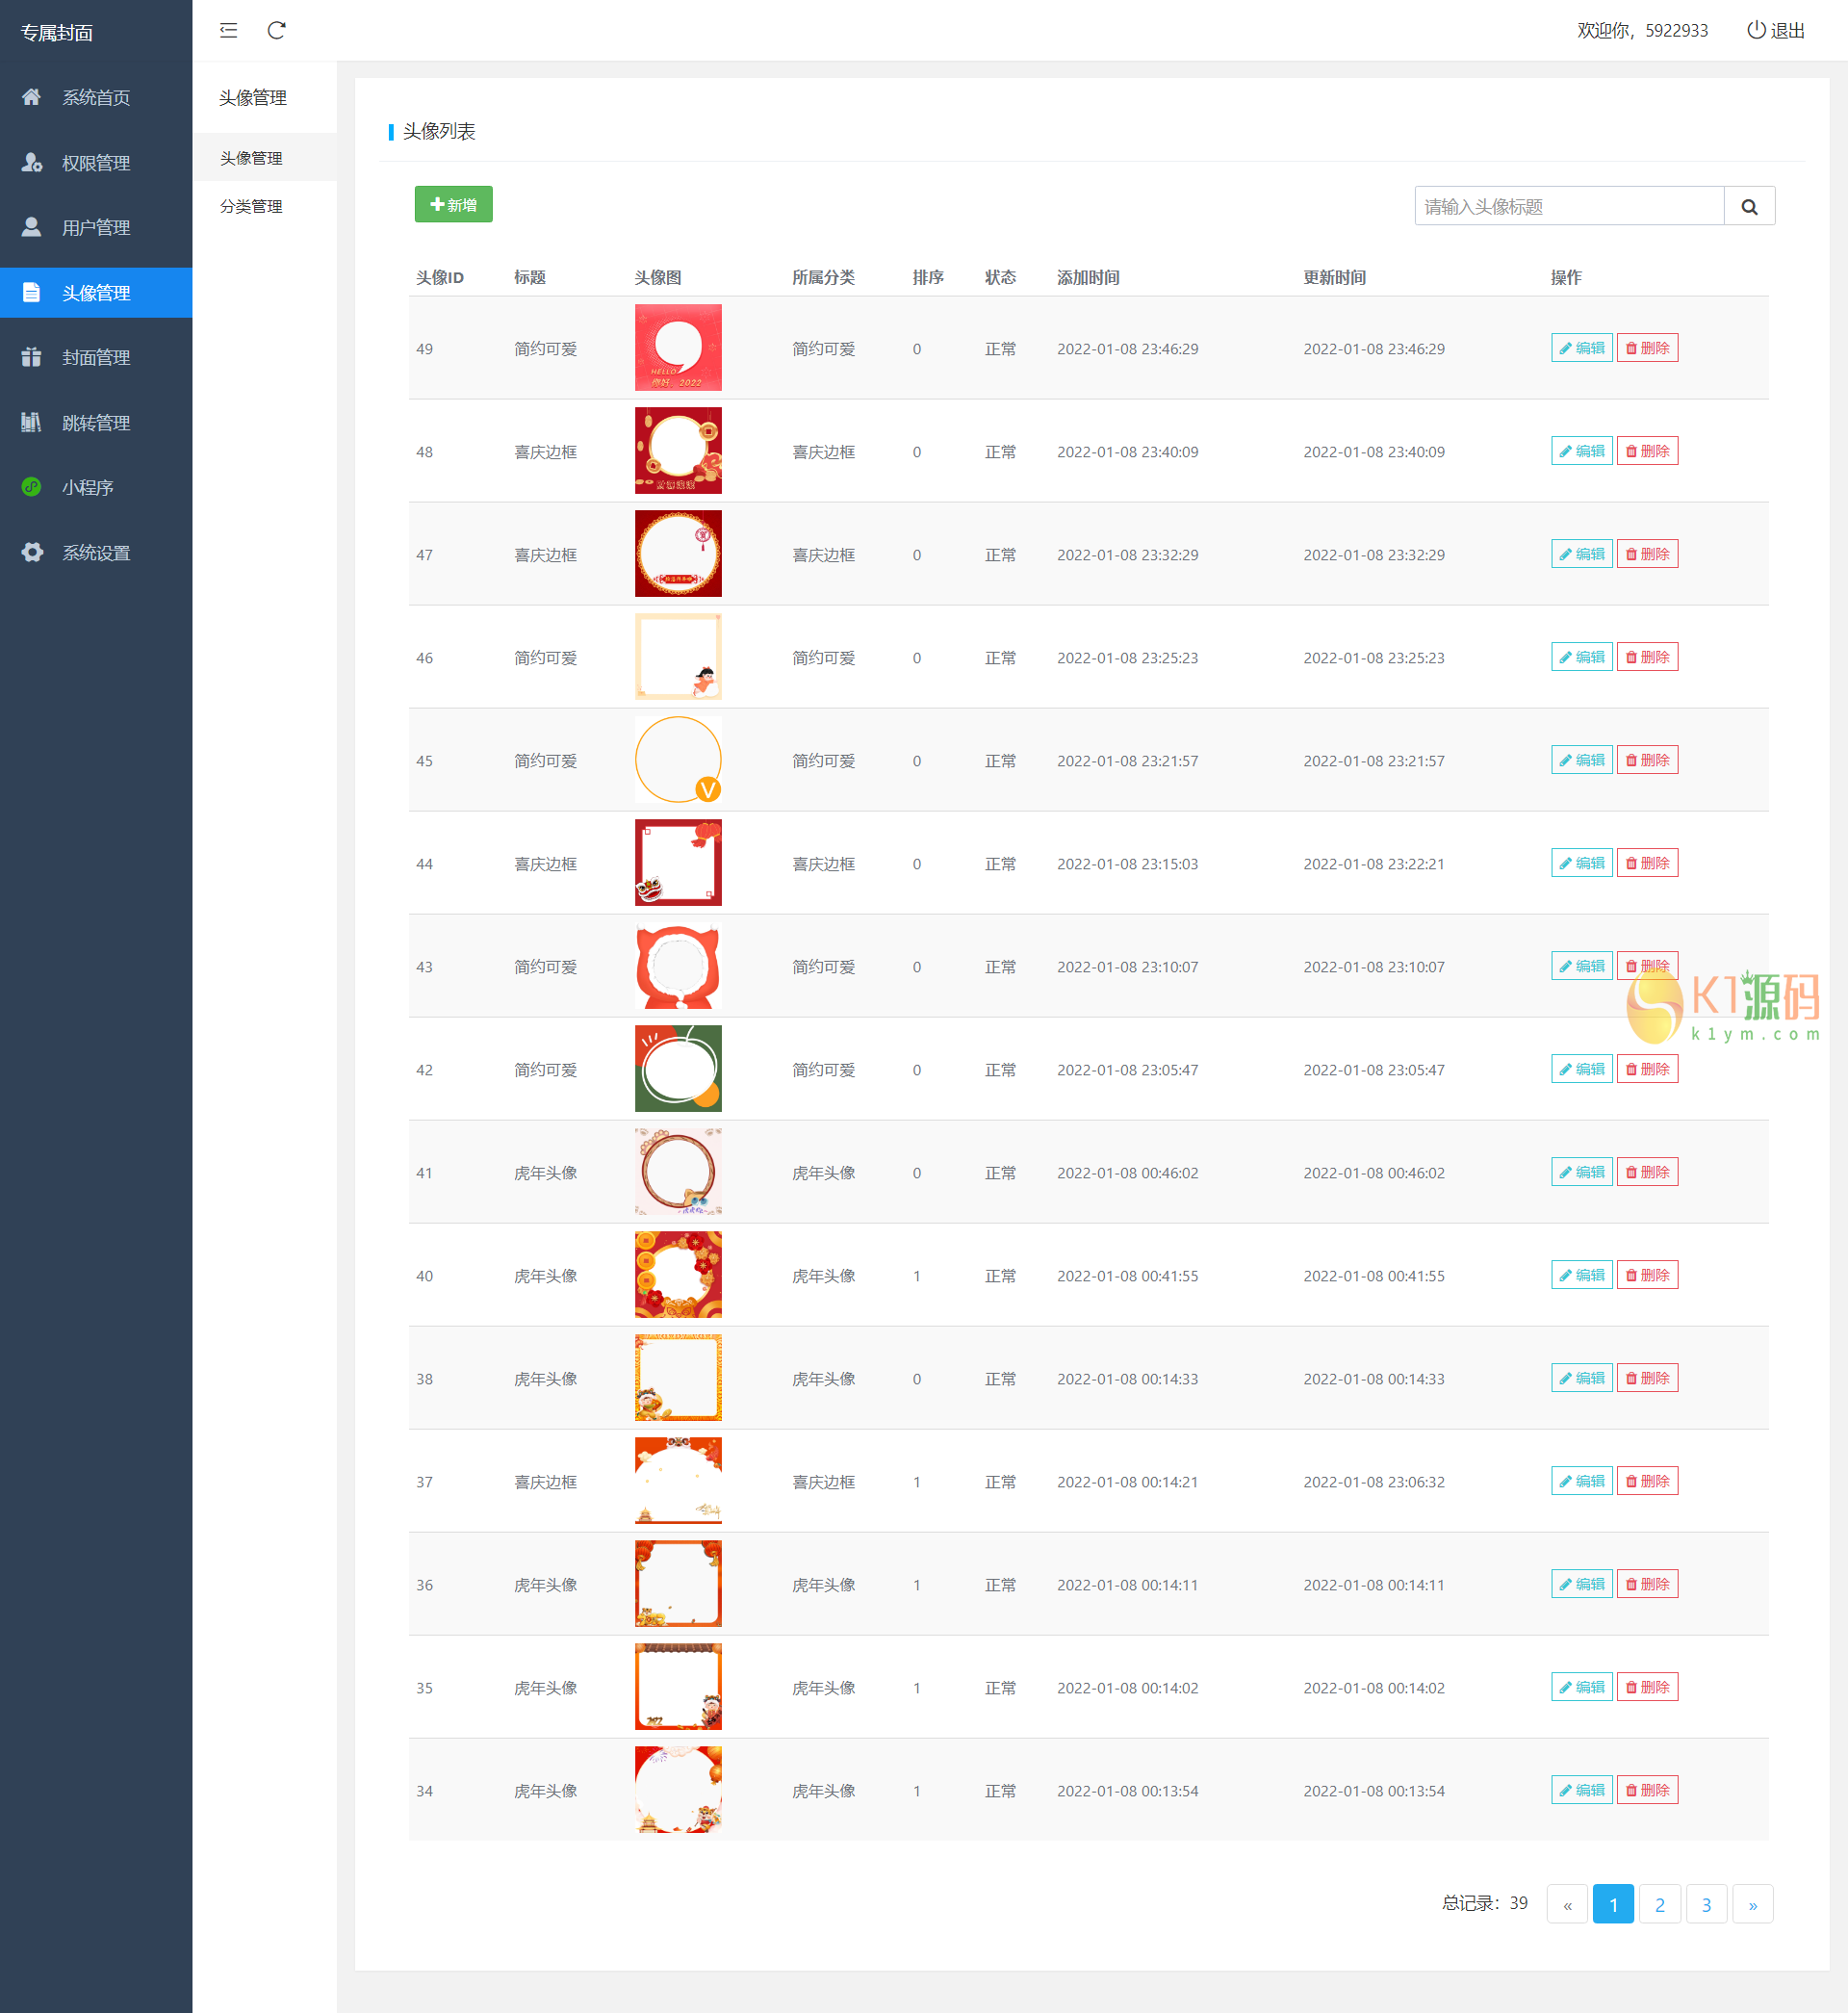Image resolution: width=1848 pixels, height=2013 pixels.
Task: Go to pagination page 2
Action: point(1659,1904)
